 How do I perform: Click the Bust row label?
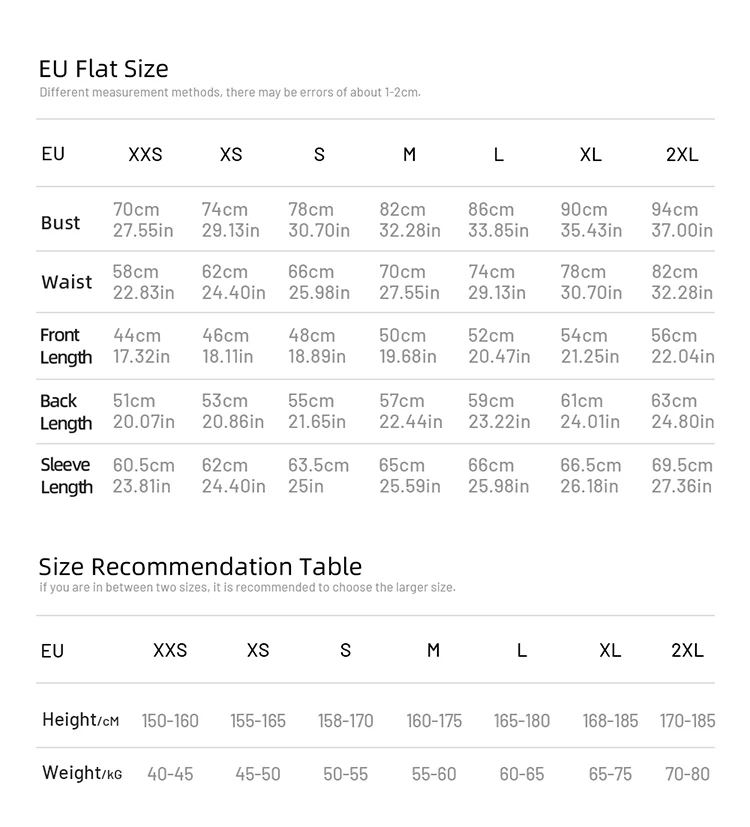(x=61, y=223)
